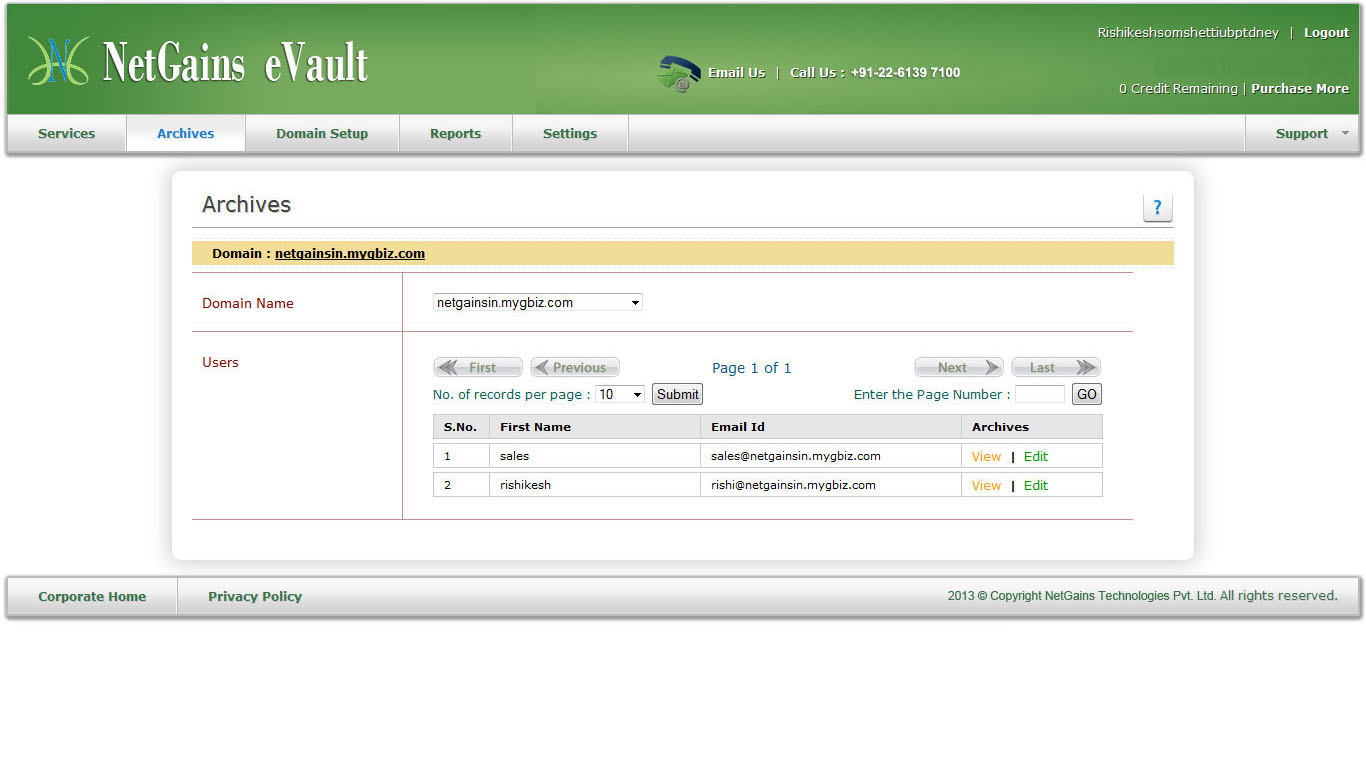Edit archives for the rishikesh user
Viewport: 1366px width, 768px height.
pos(1036,485)
